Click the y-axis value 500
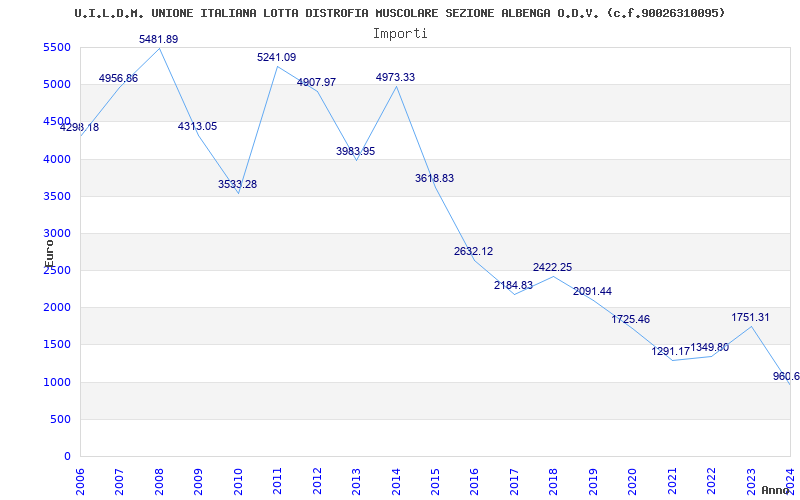 [60, 419]
